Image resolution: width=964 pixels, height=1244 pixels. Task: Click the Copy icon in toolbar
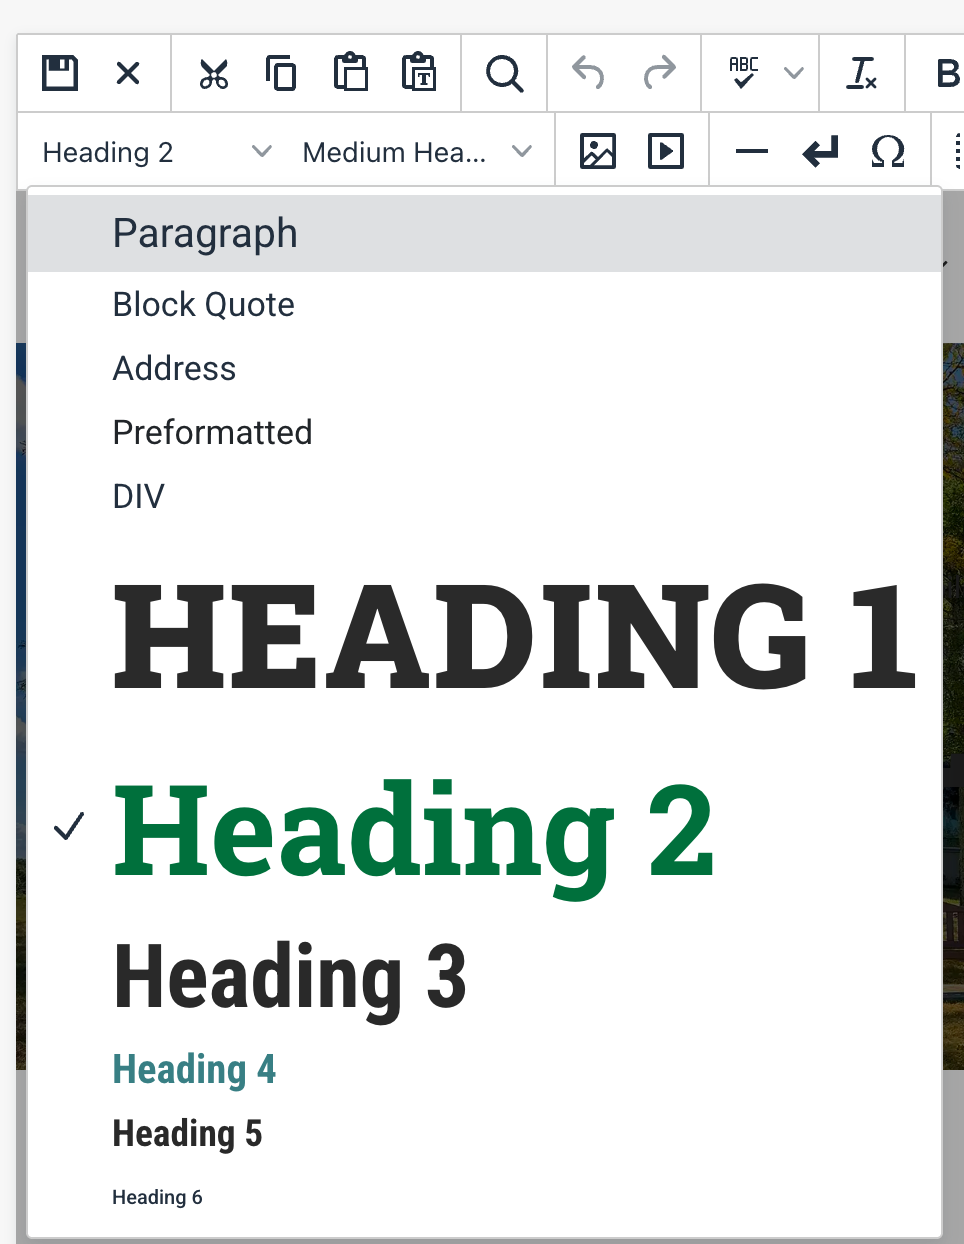click(281, 73)
